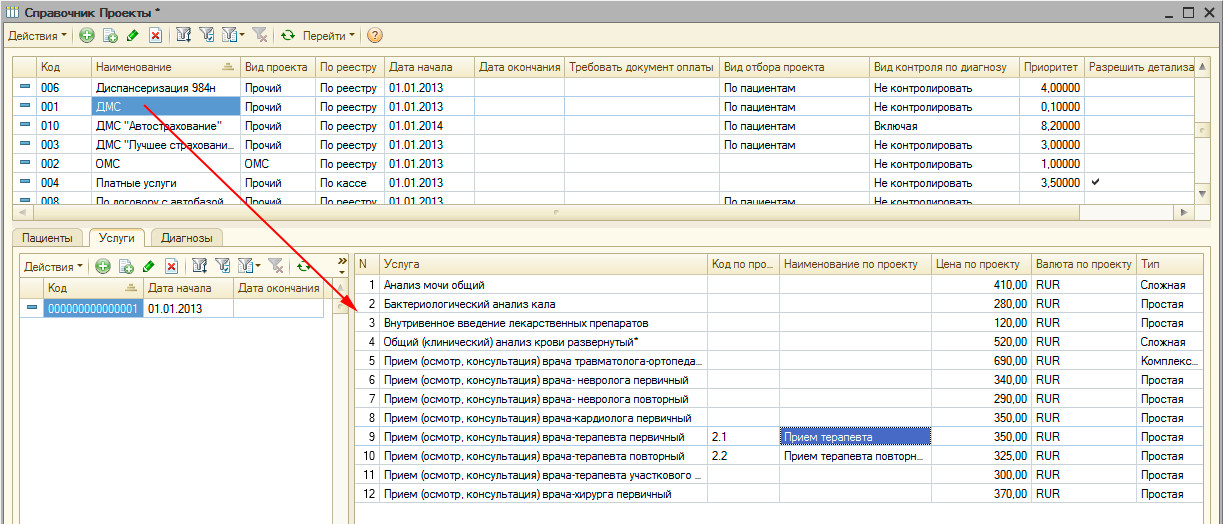Open the Действия dropdown in the main toolbar
The width and height of the screenshot is (1223, 524).
pyautogui.click(x=38, y=35)
